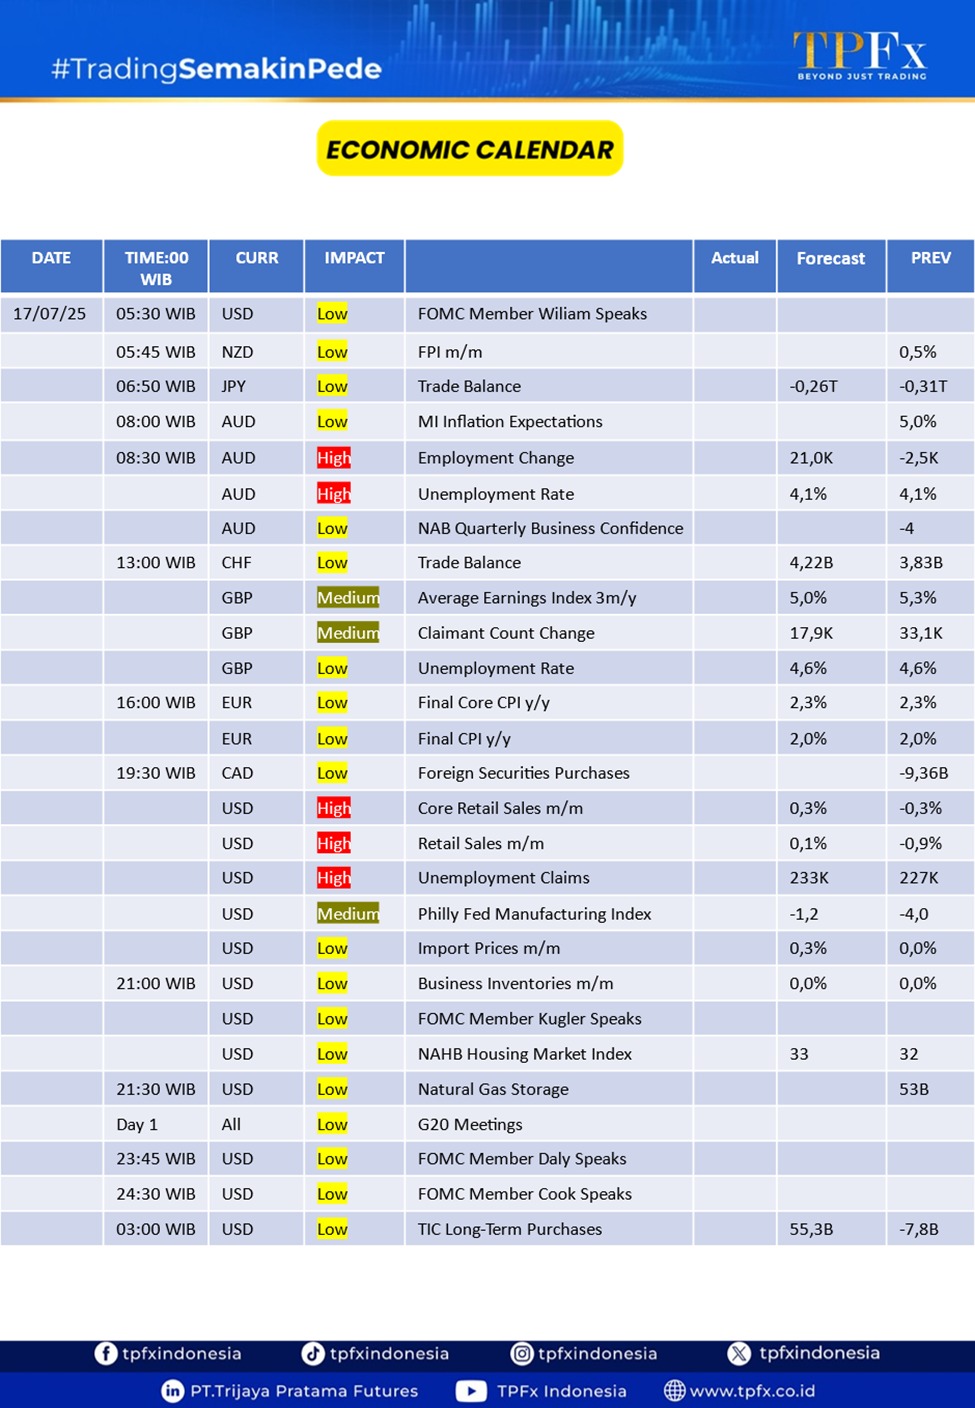Click the yellow Low tag for G20 Meetings

click(x=332, y=1125)
